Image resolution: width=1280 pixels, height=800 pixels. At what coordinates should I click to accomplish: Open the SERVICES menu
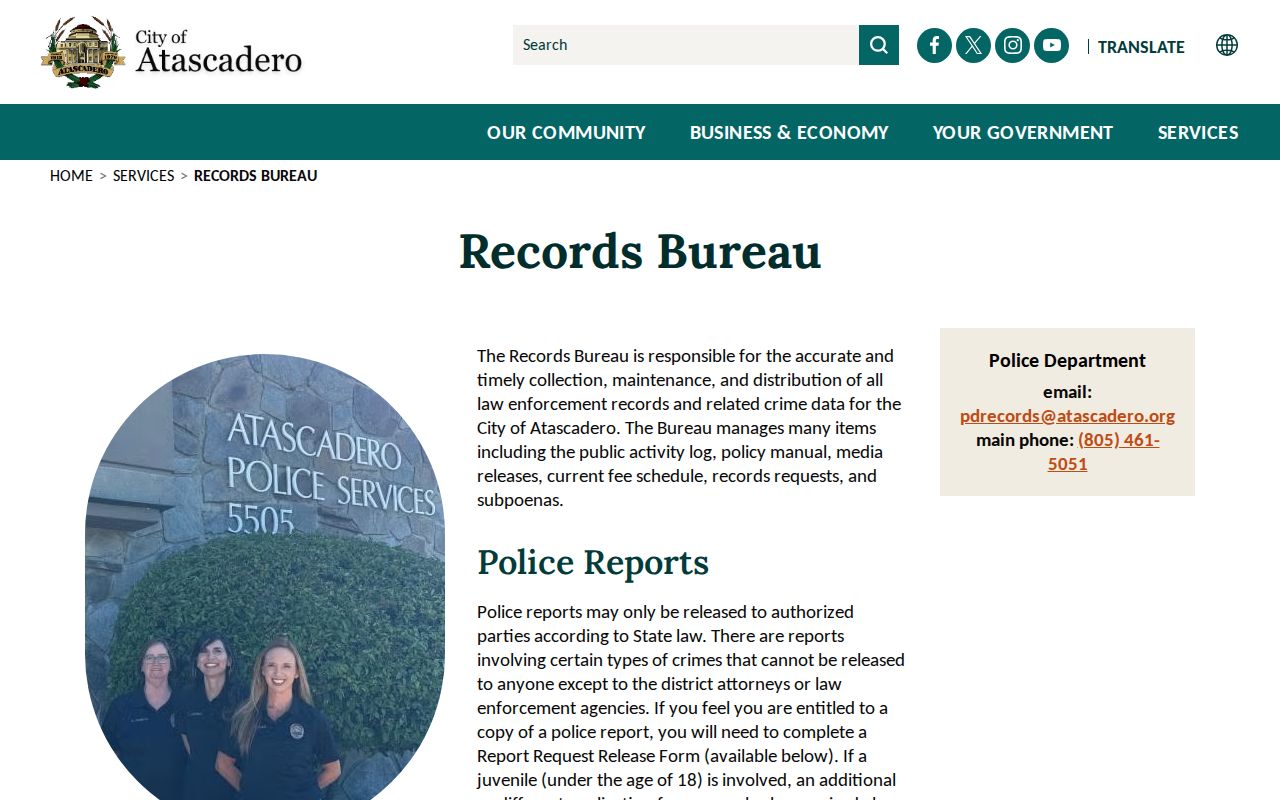point(1198,132)
